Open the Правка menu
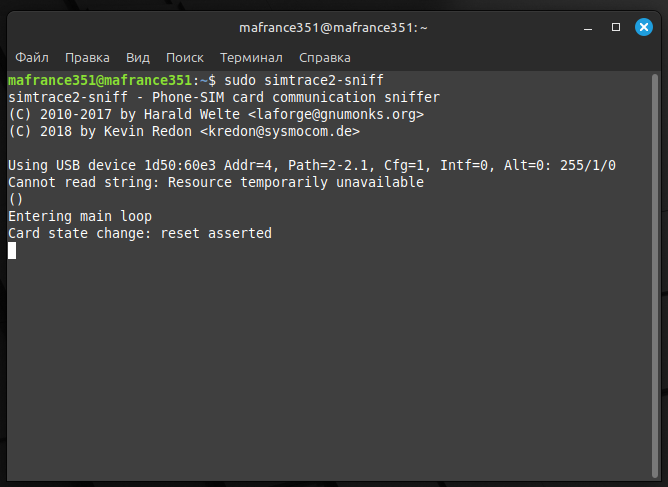668x487 pixels. pos(87,58)
